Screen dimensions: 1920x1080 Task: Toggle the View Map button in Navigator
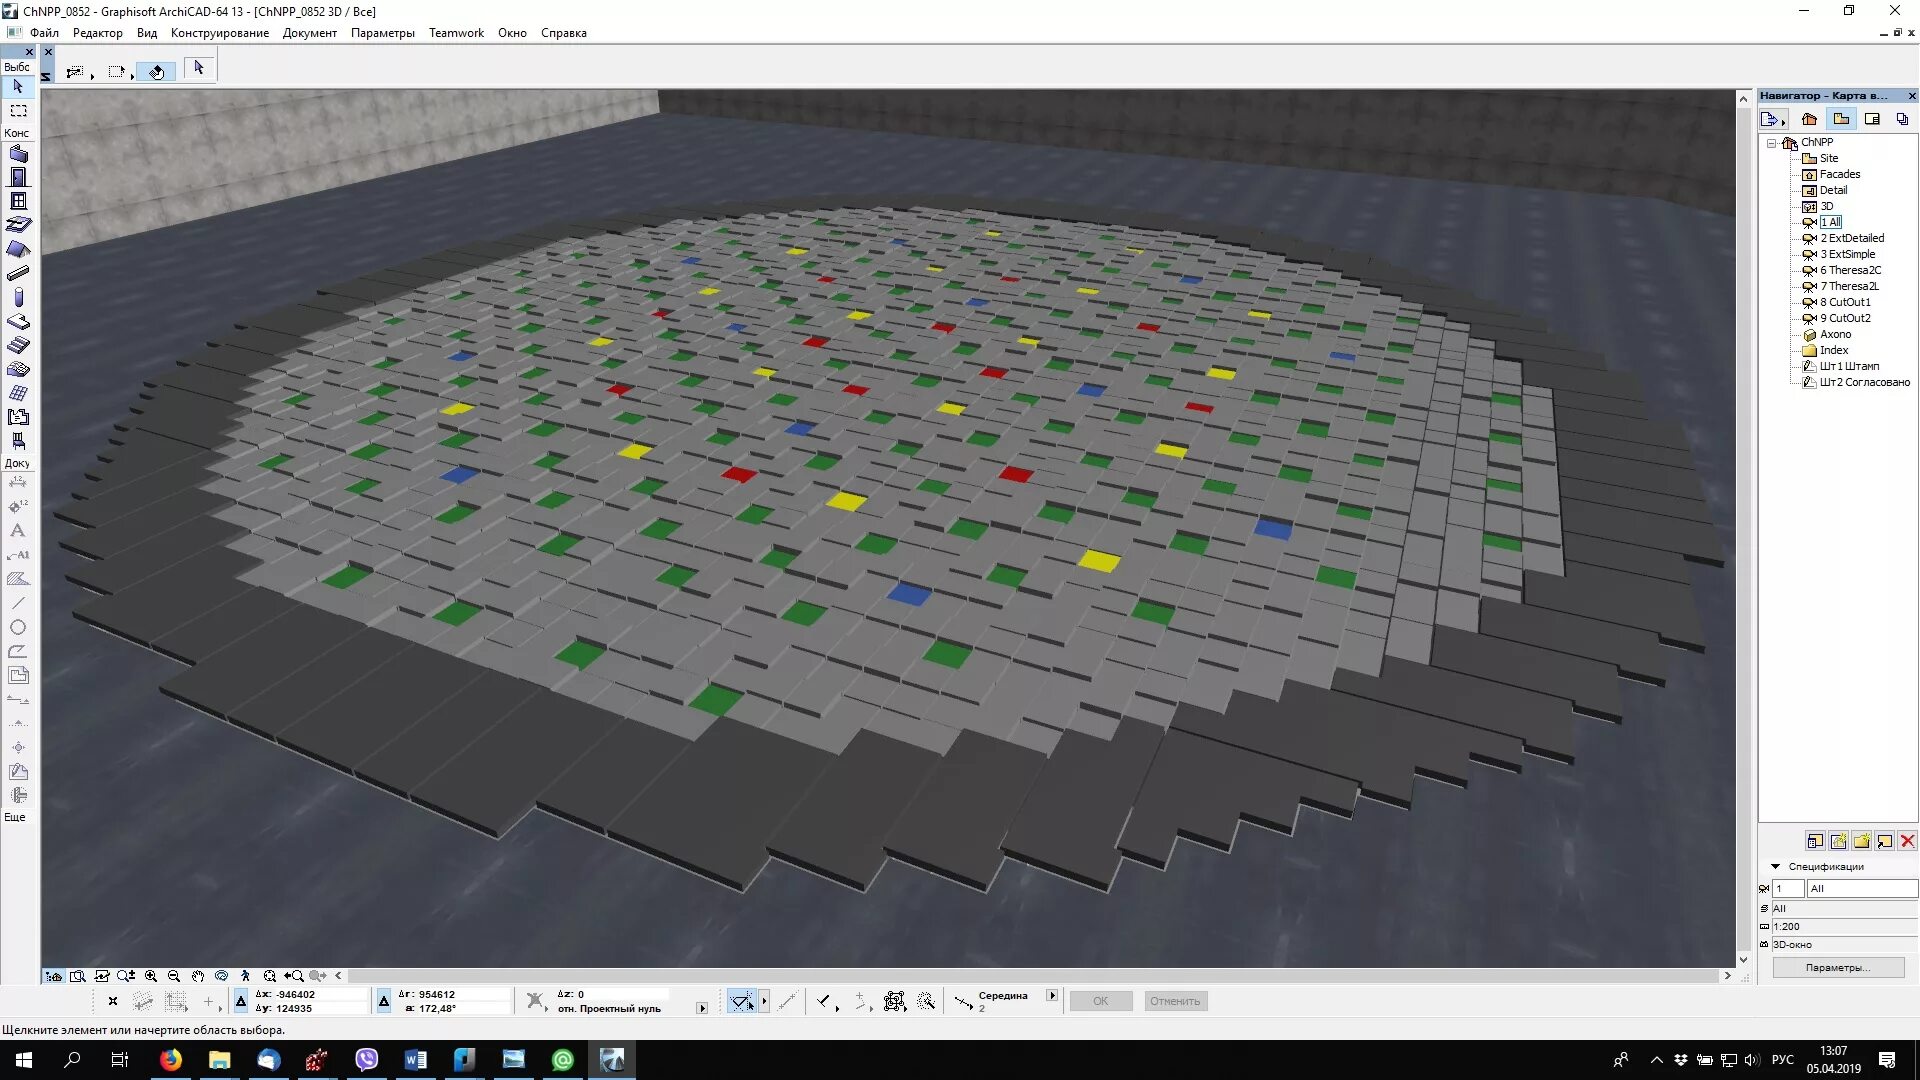click(1841, 119)
